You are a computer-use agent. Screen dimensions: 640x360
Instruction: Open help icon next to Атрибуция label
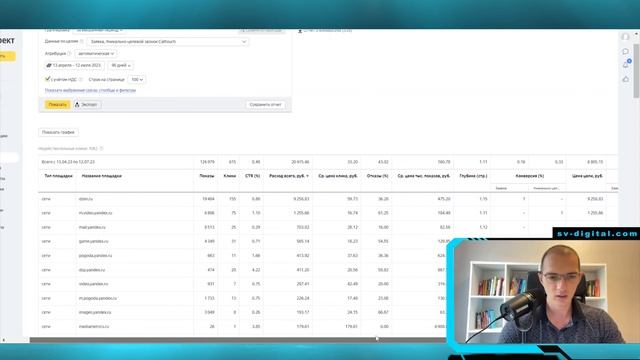coord(69,53)
